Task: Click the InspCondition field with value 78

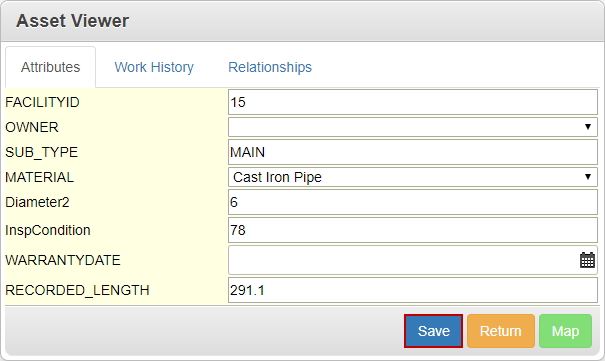Action: tap(413, 230)
